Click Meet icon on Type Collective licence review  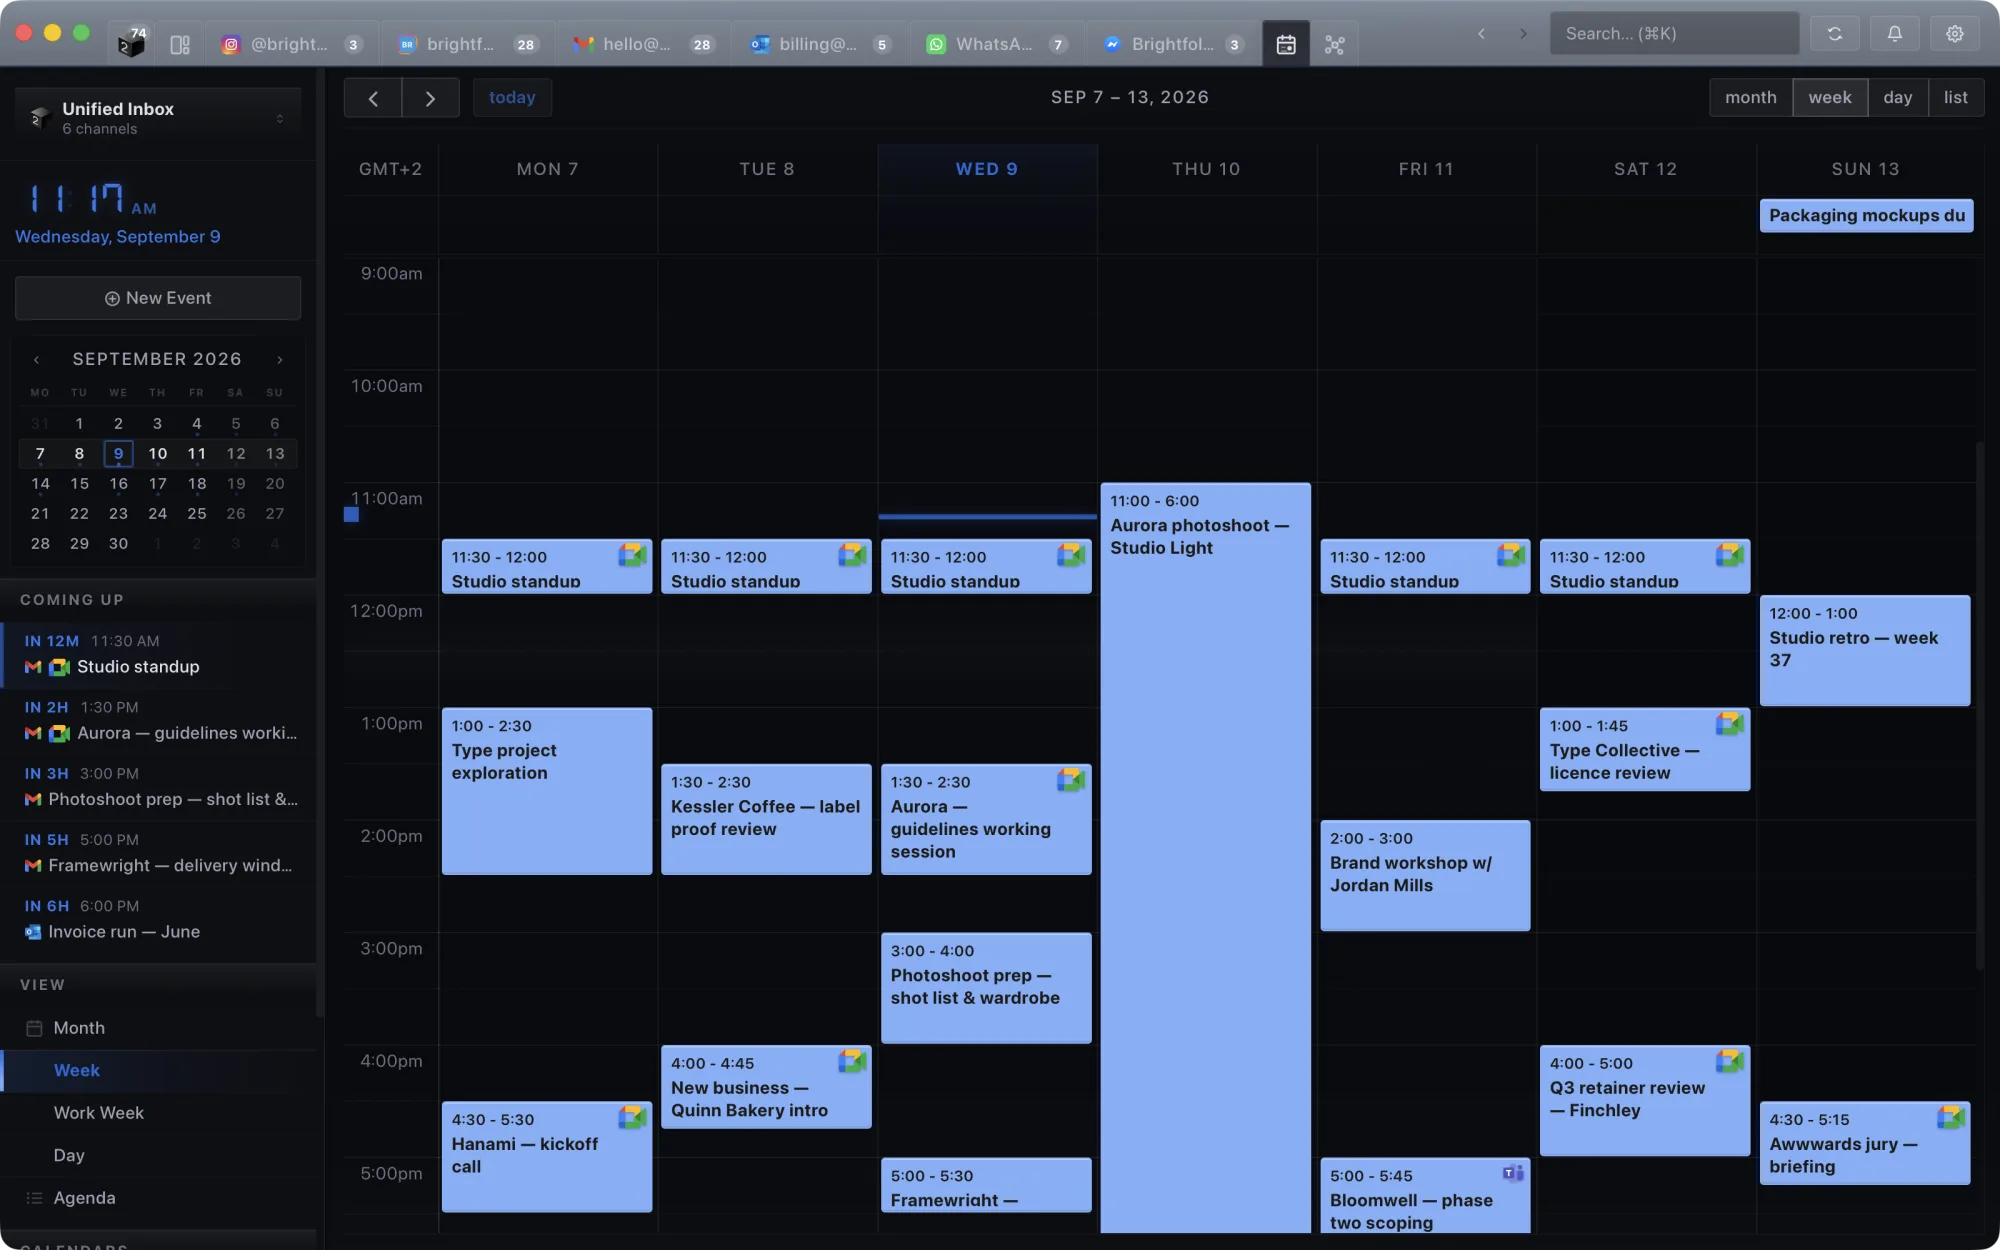click(x=1730, y=723)
